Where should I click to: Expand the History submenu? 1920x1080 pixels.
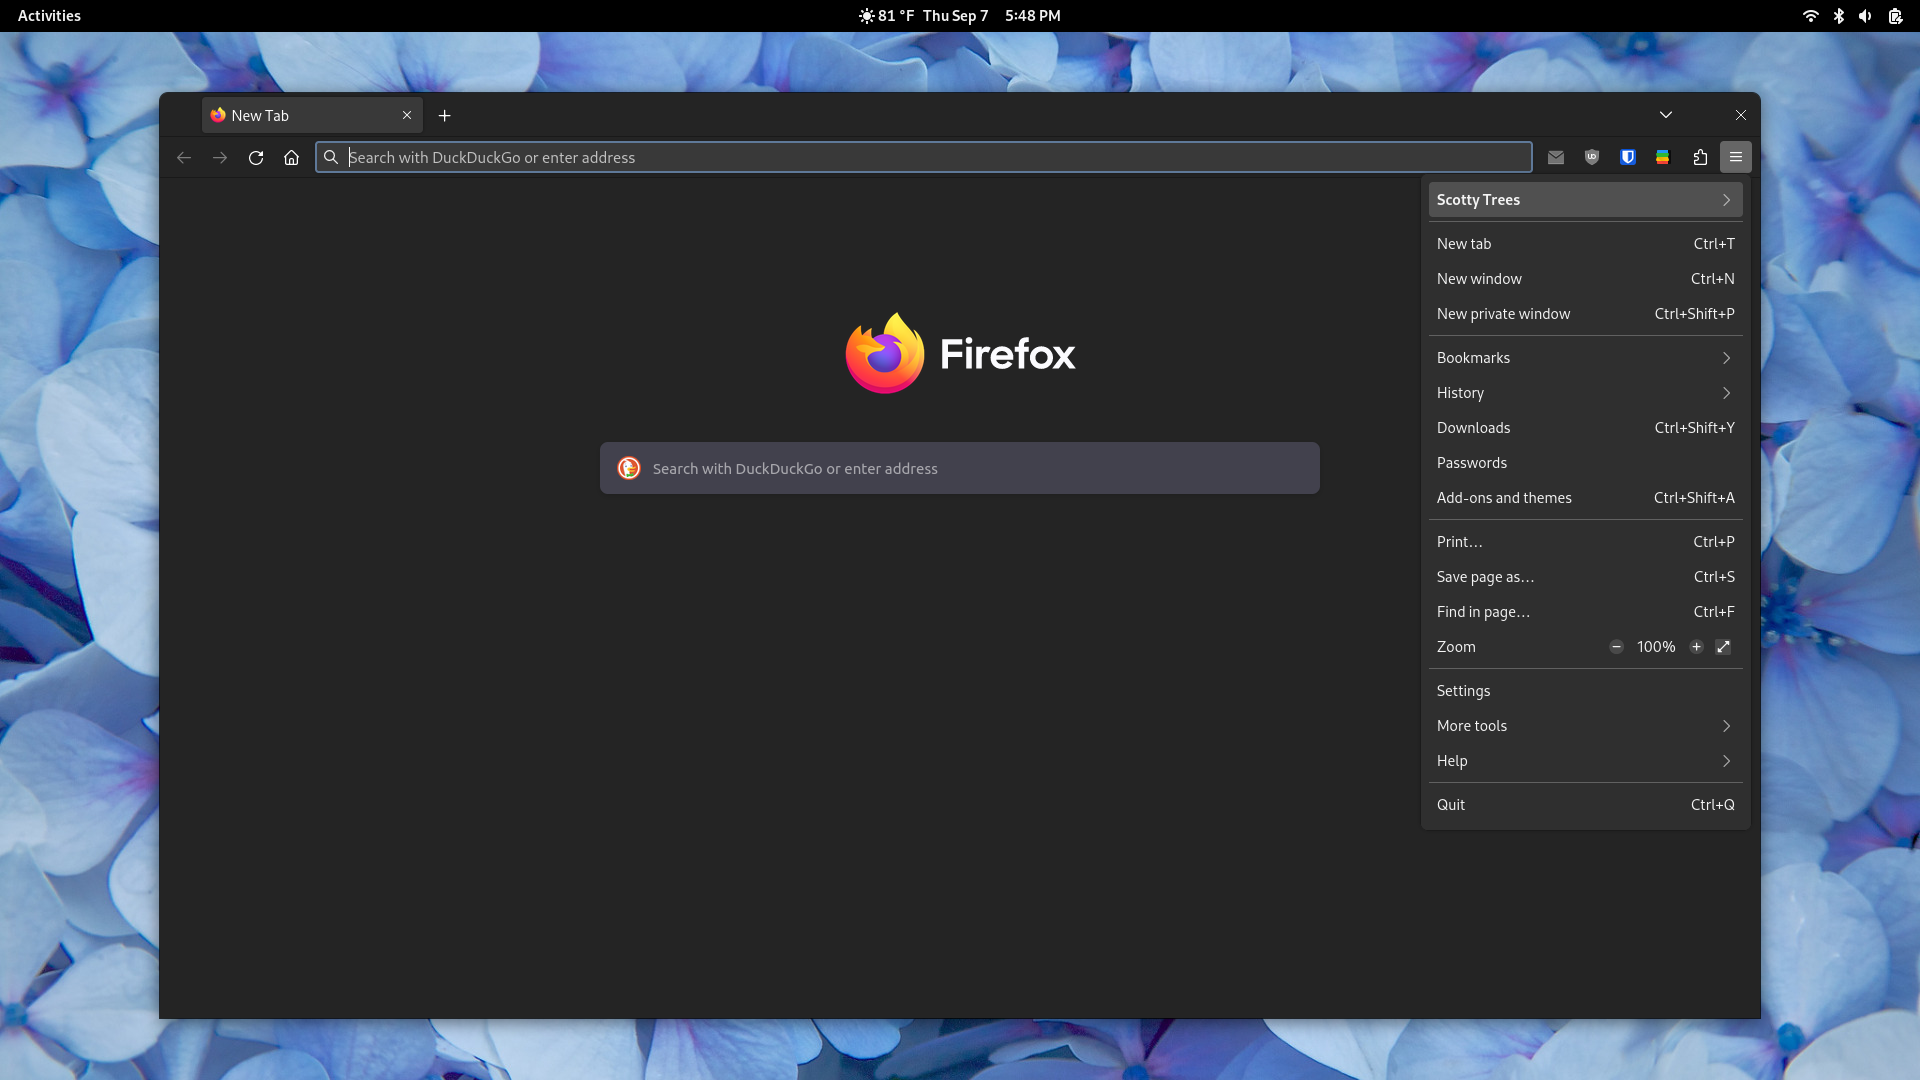point(1585,393)
